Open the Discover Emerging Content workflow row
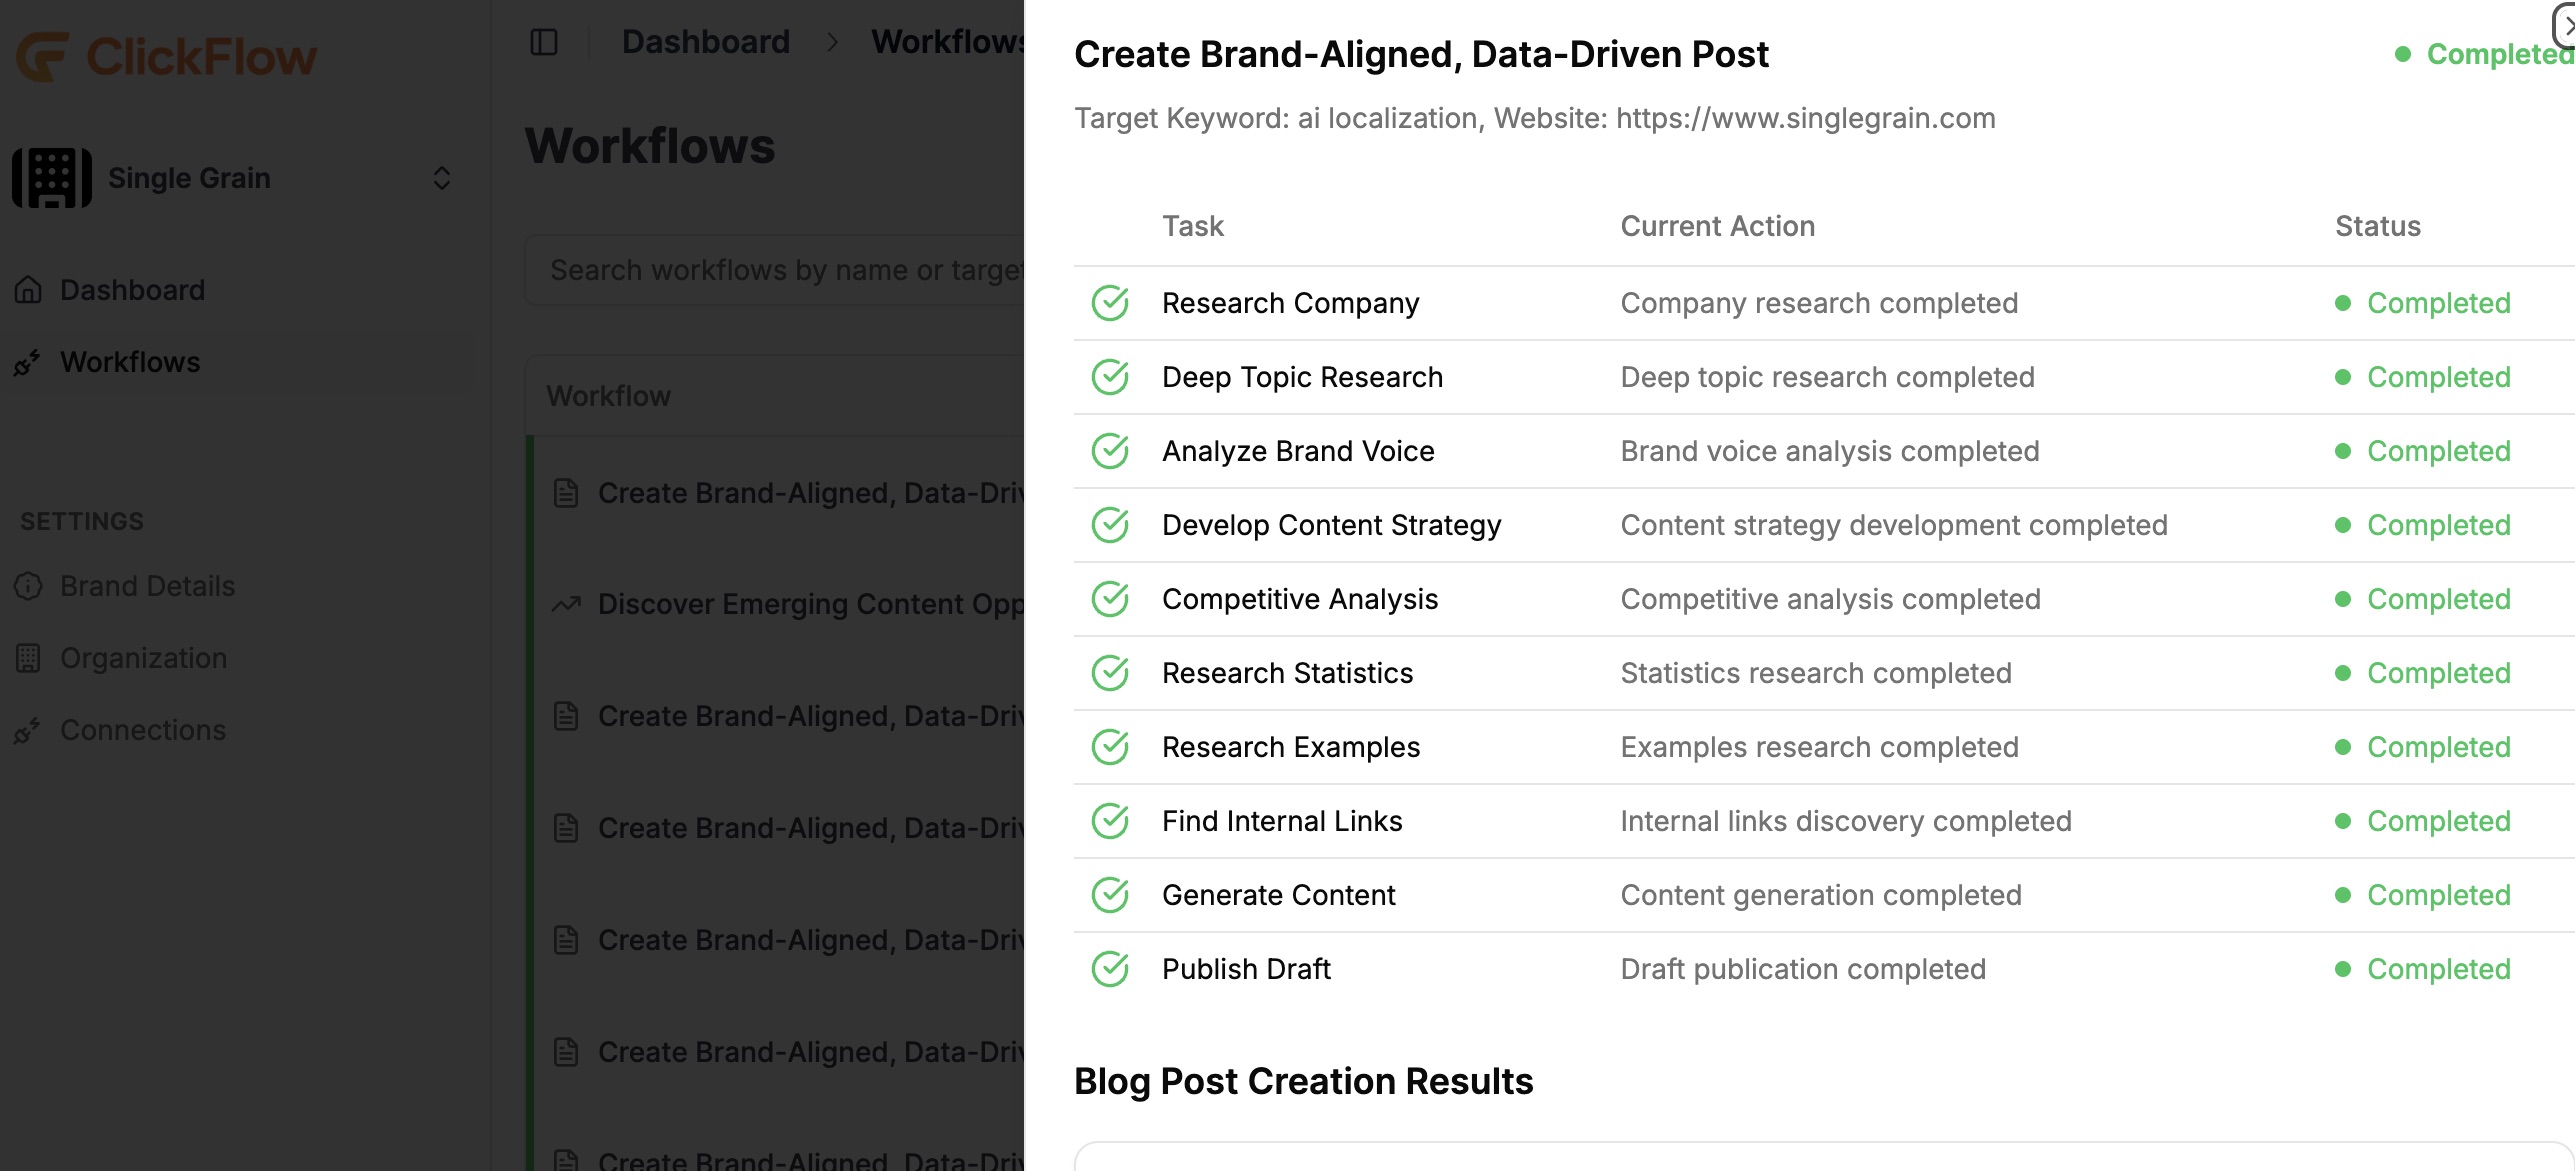The height and width of the screenshot is (1171, 2575). pyautogui.click(x=810, y=604)
